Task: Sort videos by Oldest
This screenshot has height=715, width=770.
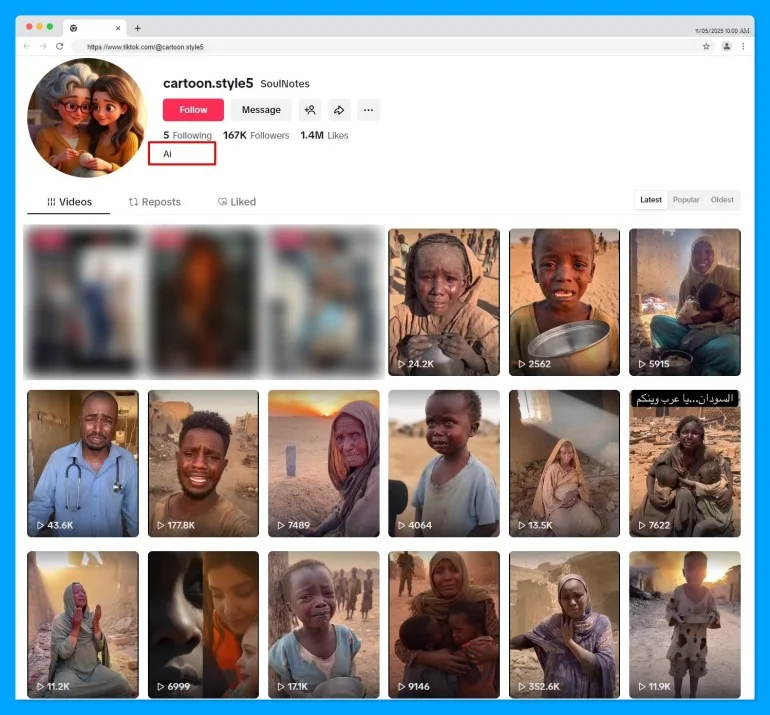Action: click(x=722, y=200)
